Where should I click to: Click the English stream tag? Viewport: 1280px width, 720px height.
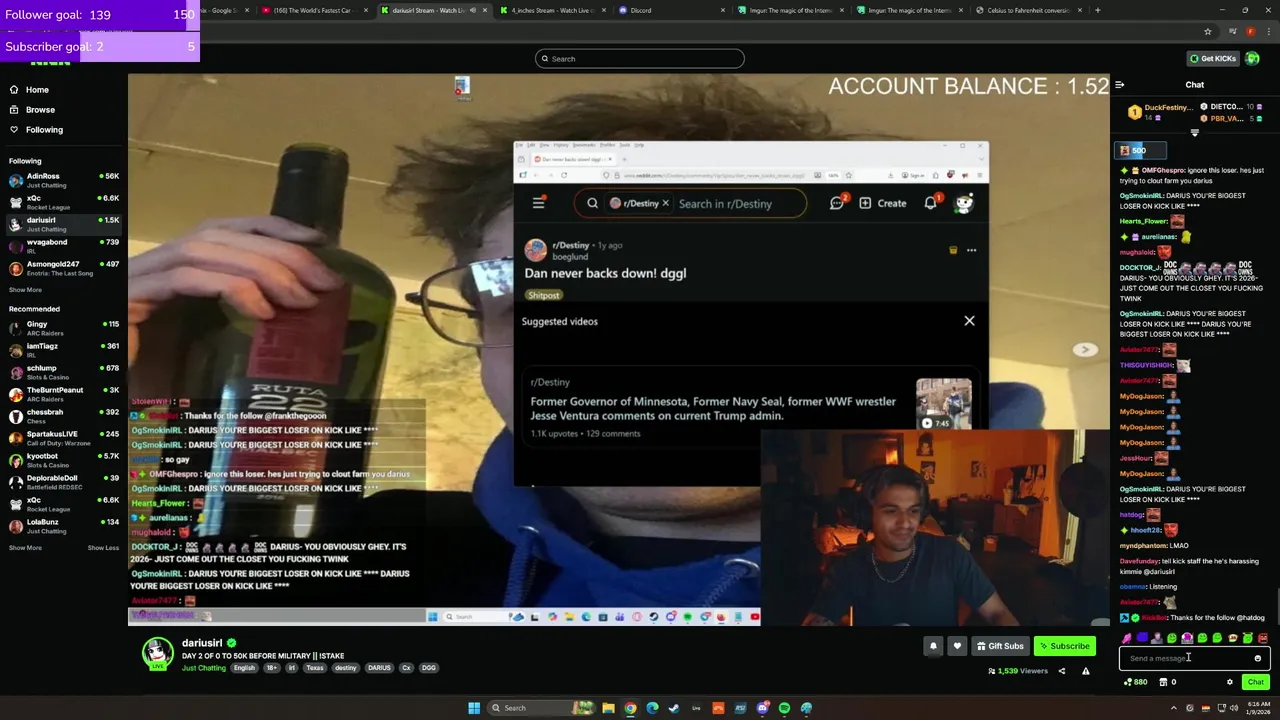pos(244,668)
